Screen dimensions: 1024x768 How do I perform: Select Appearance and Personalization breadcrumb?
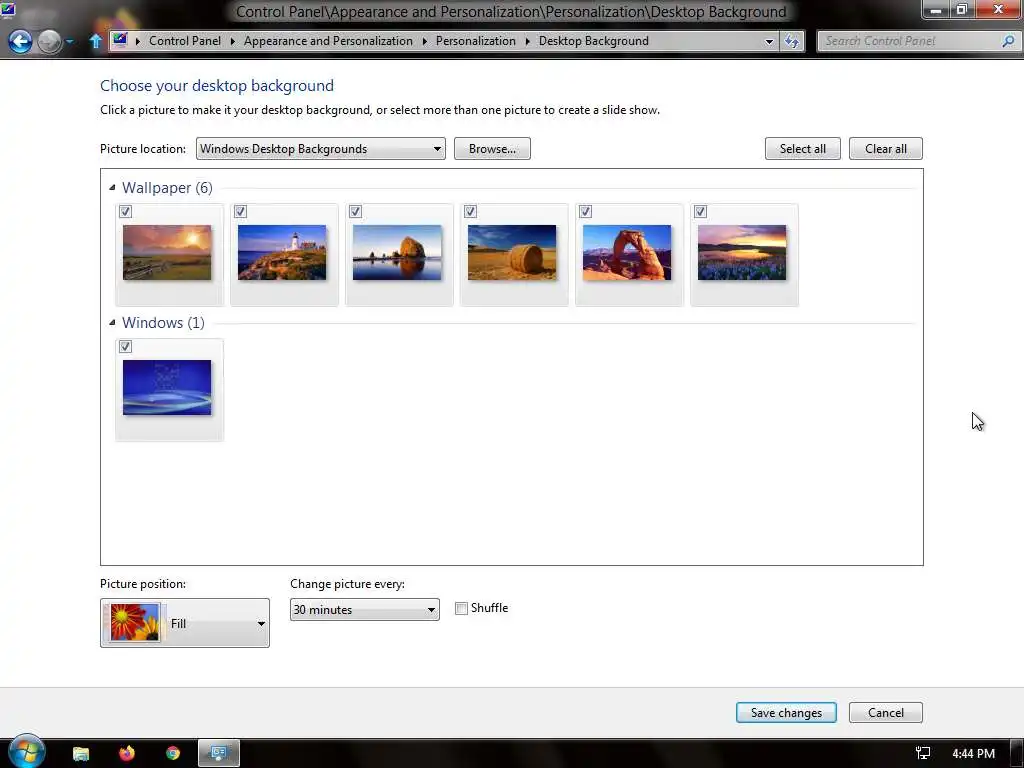(x=328, y=40)
